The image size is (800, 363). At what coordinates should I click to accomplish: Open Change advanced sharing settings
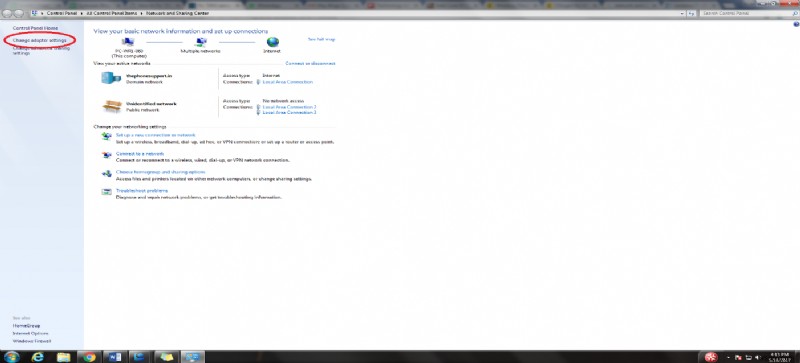[41, 51]
